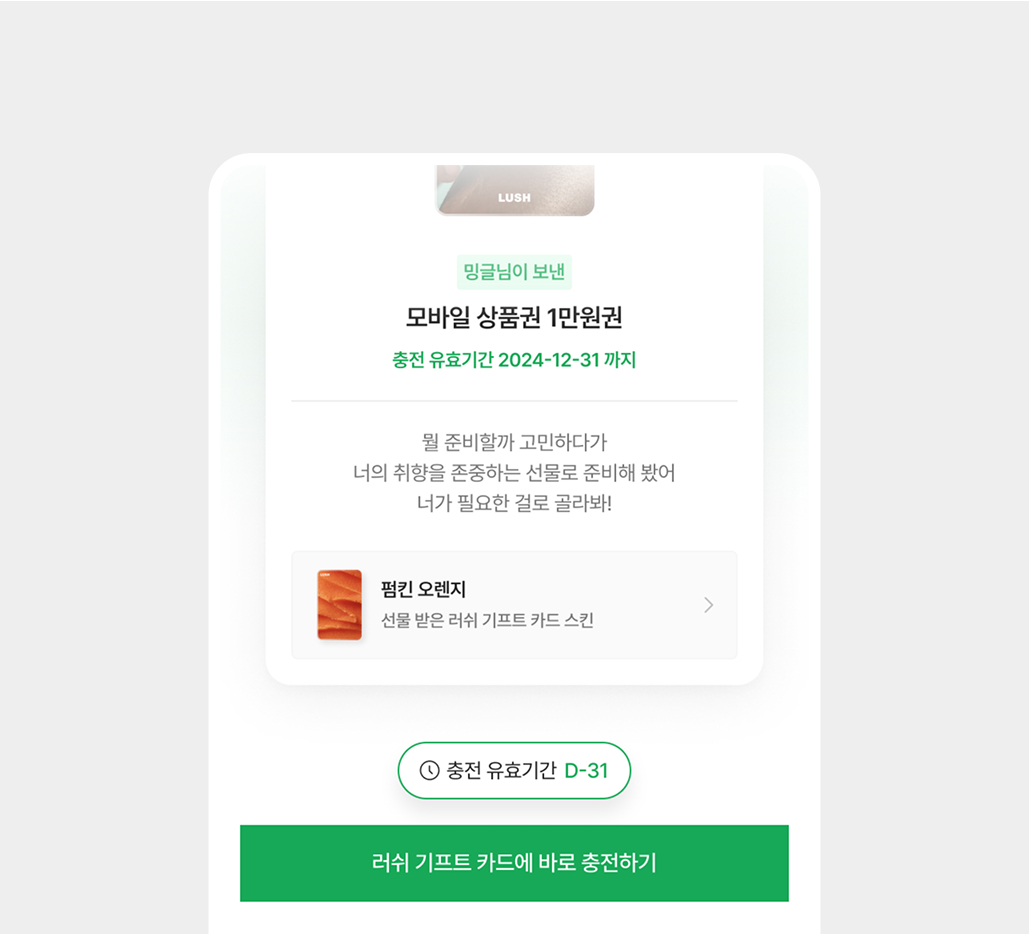Click the divider line under validity date
The image size is (1029, 934).
[x=514, y=400]
